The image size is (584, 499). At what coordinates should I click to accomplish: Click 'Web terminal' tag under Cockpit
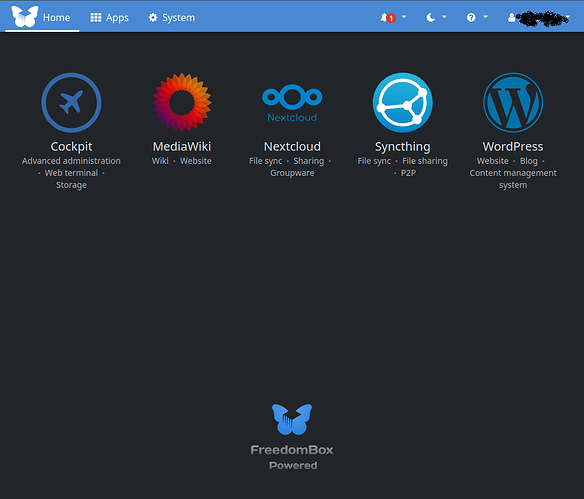(x=71, y=173)
